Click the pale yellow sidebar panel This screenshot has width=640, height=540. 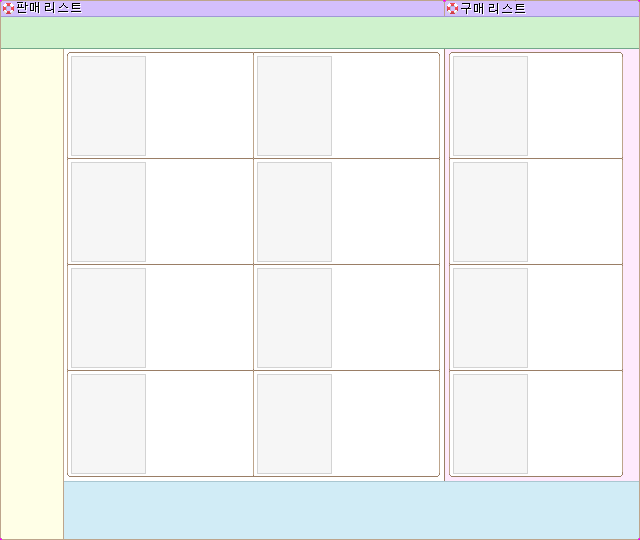click(32, 294)
